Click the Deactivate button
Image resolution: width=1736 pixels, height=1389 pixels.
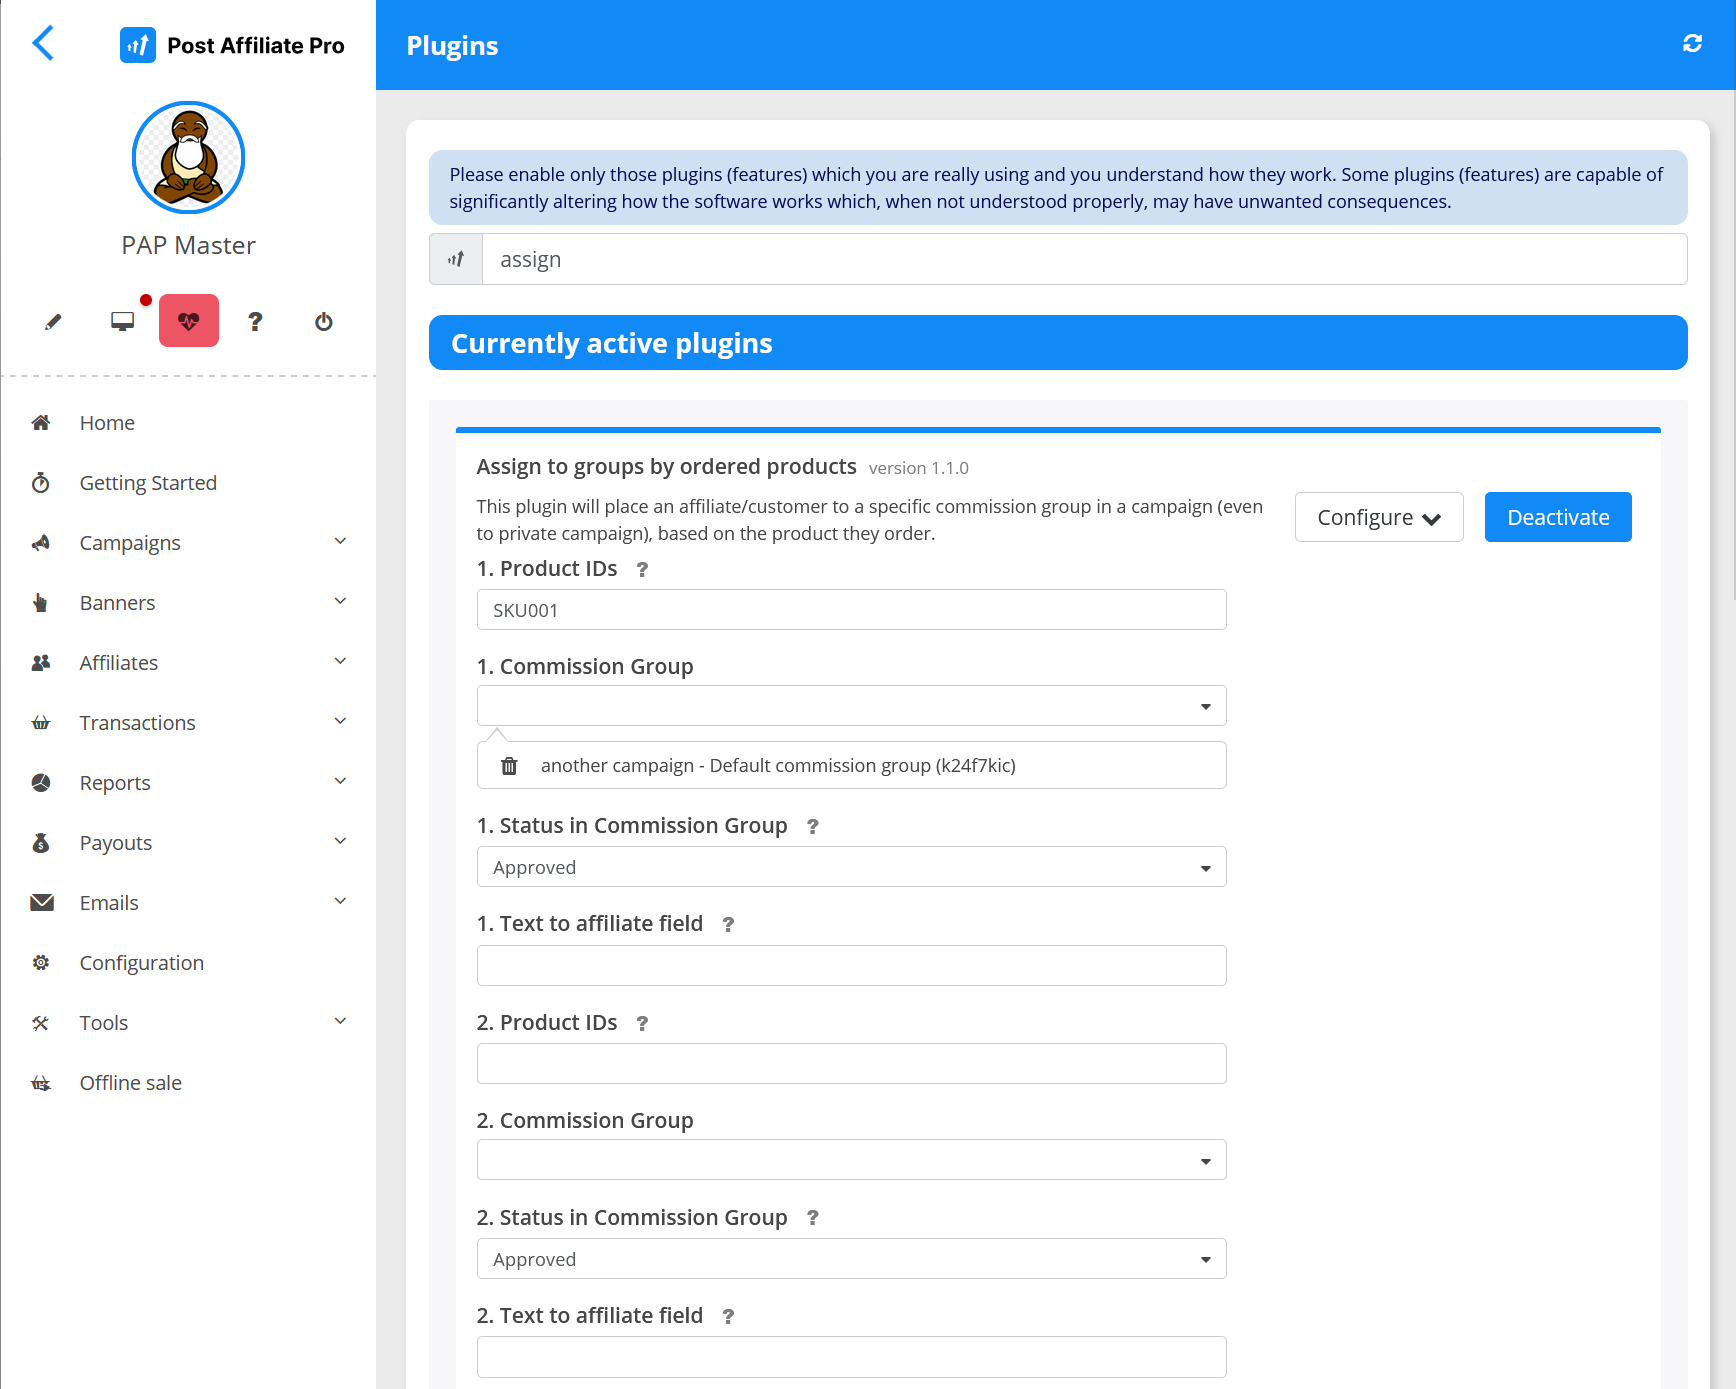pos(1557,517)
